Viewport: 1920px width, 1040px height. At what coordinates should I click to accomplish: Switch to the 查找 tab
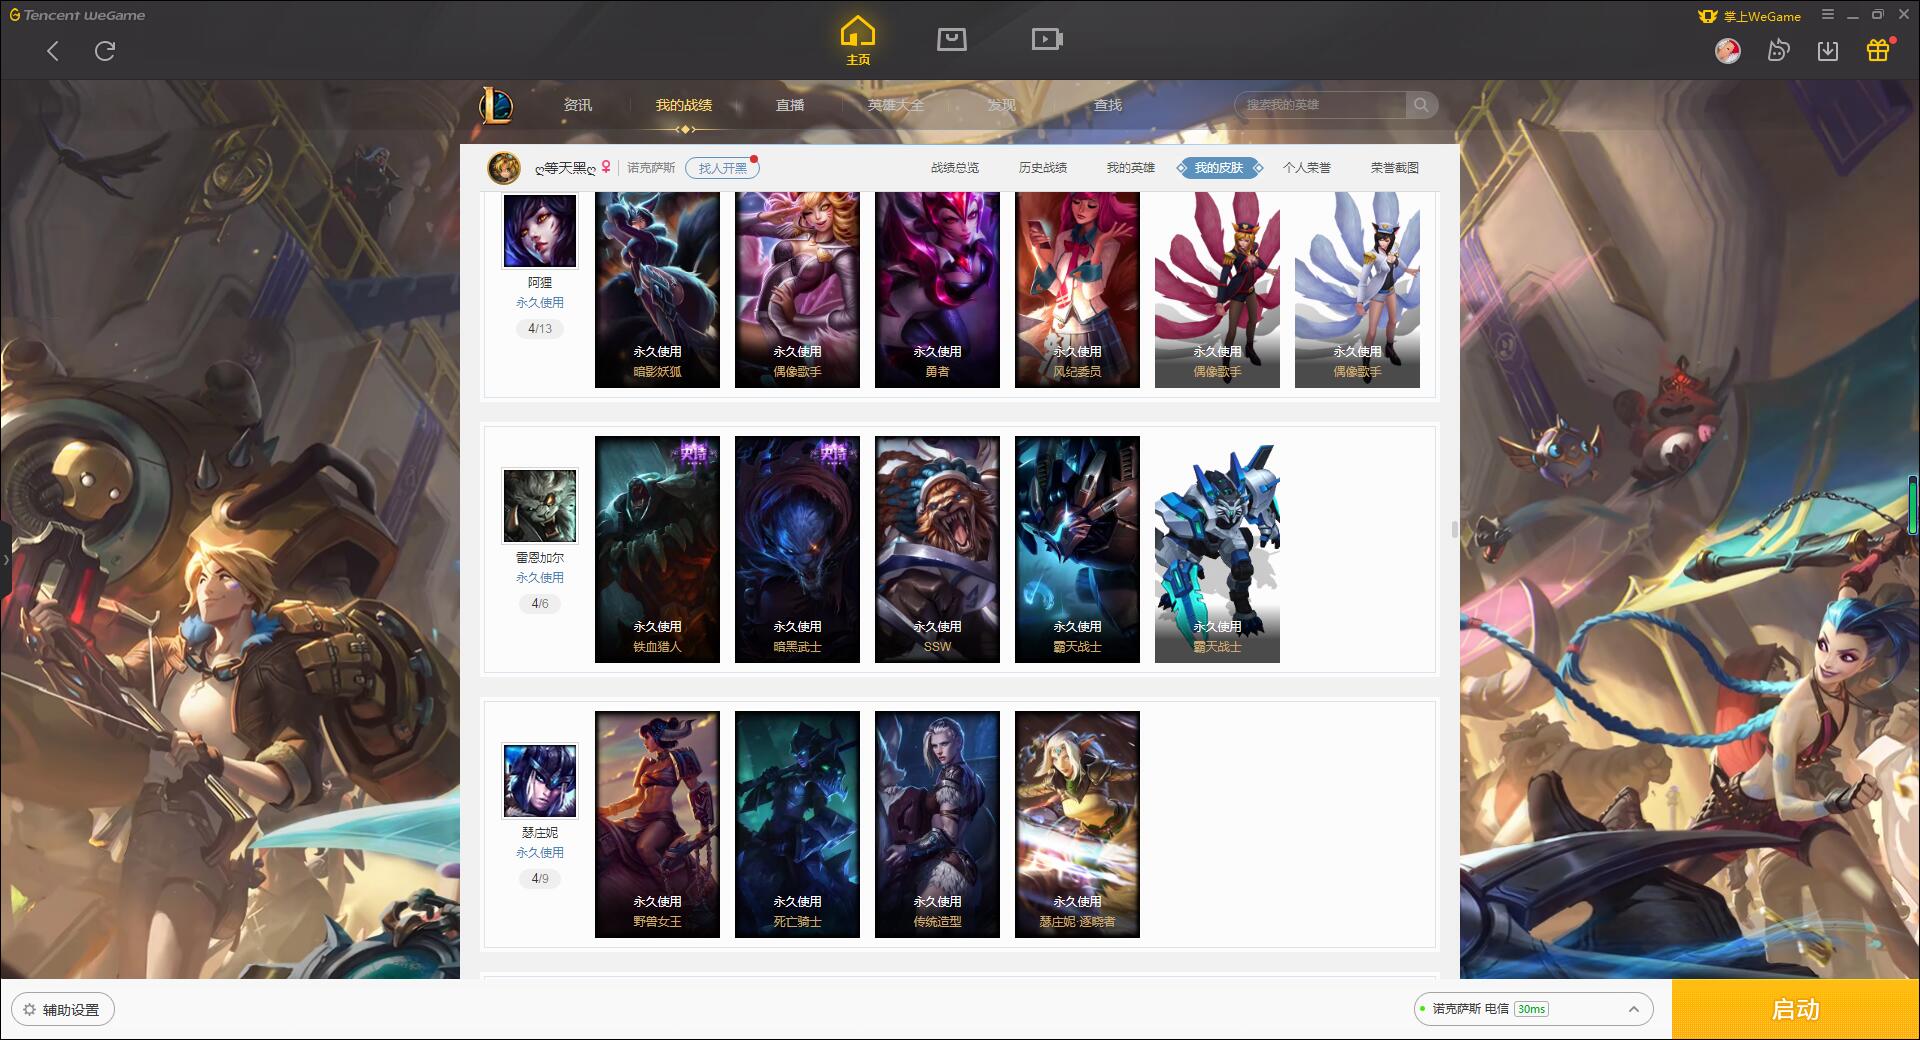(1108, 105)
